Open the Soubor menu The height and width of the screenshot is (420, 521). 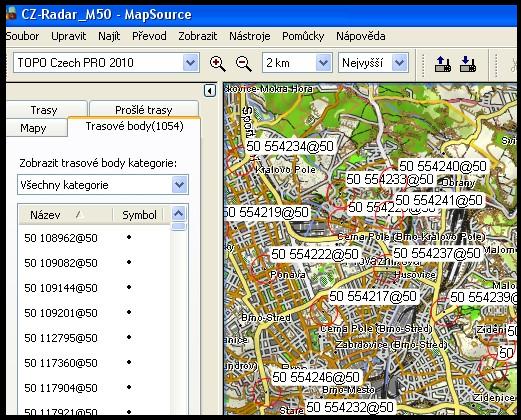pyautogui.click(x=23, y=36)
